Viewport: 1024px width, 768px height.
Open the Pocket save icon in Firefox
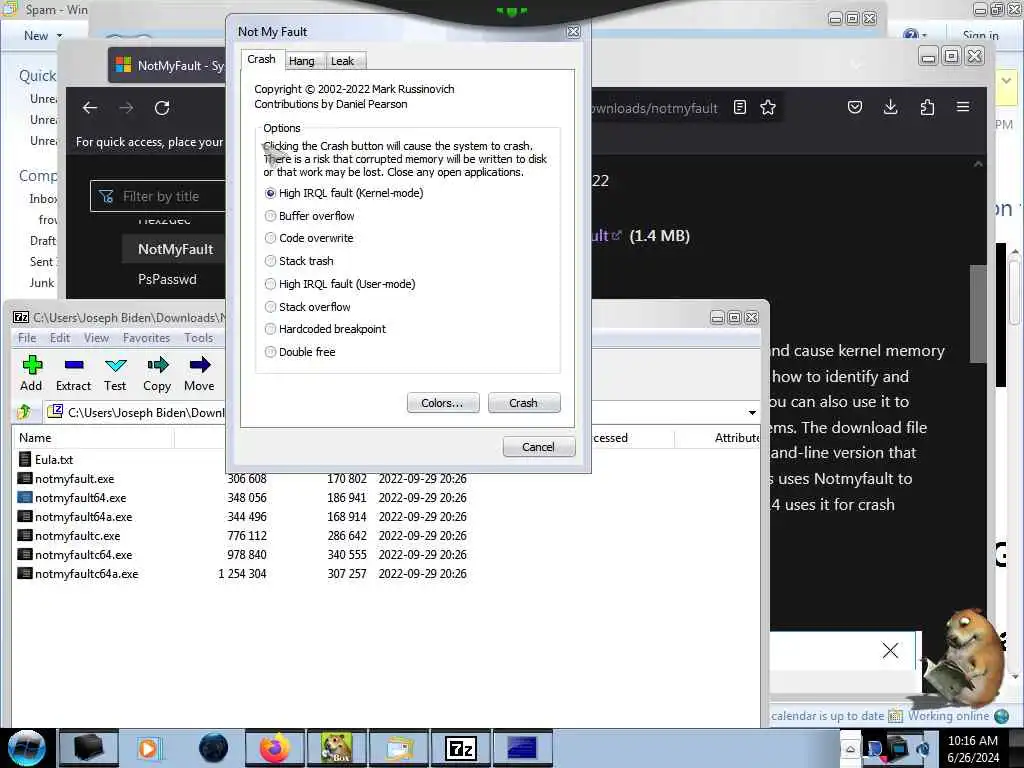click(855, 107)
